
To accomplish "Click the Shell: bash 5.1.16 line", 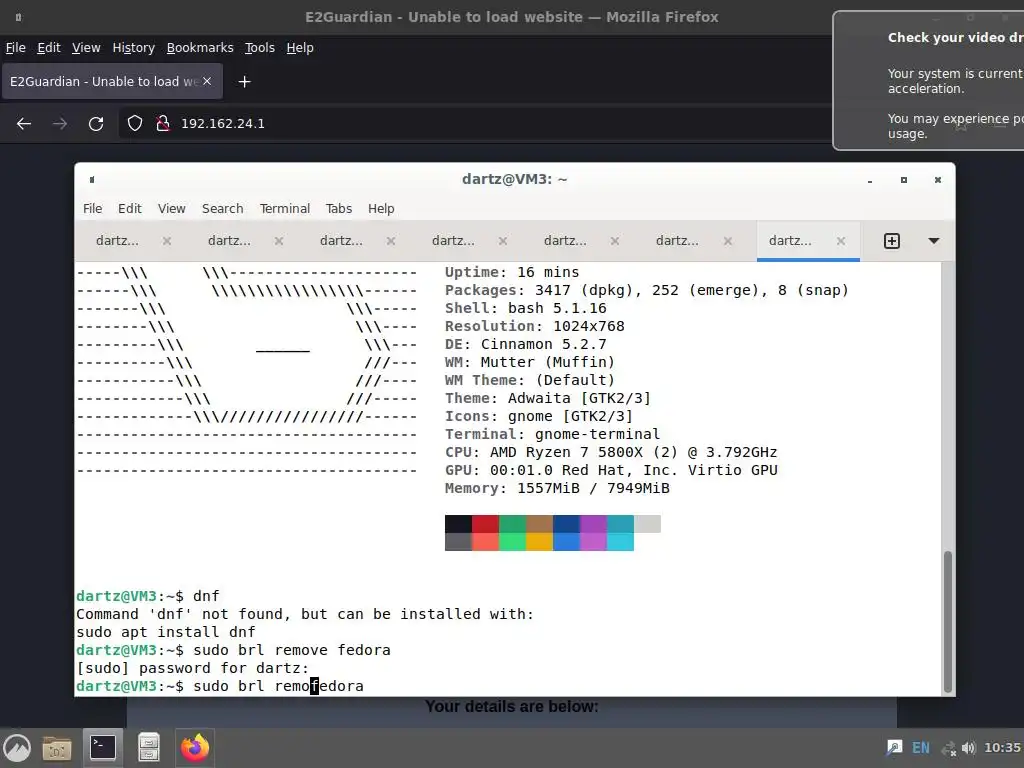I will [526, 308].
